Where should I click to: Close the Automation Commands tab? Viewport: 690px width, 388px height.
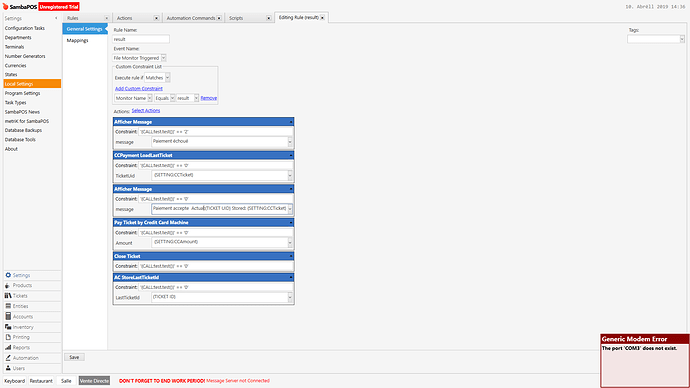[219, 18]
